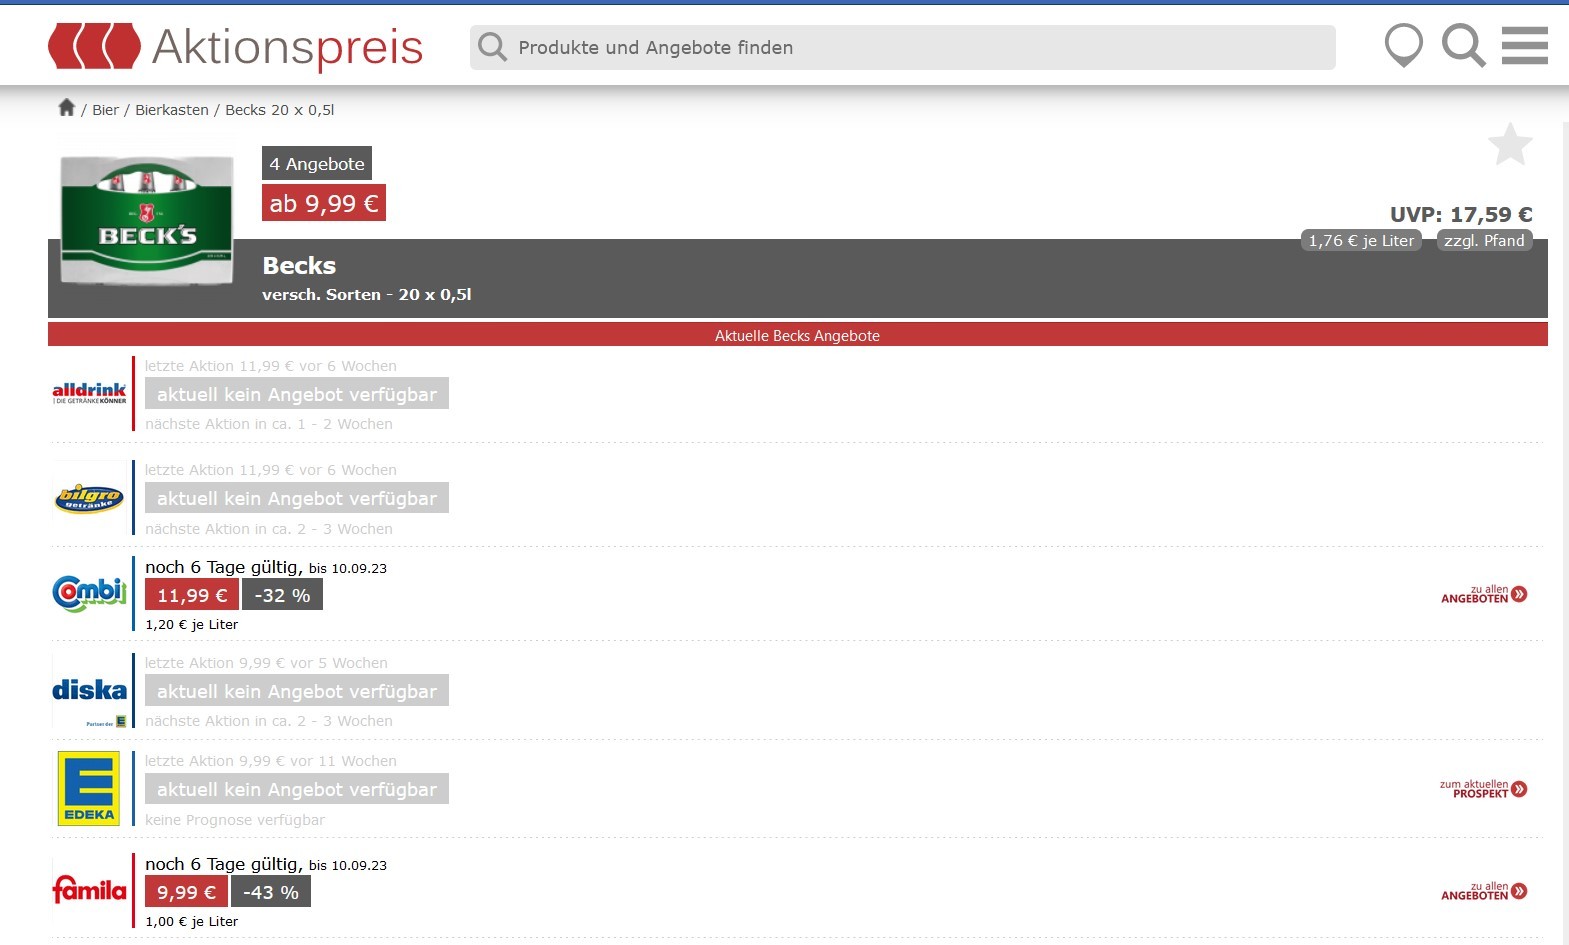
Task: Open EDEKA zum aktuellen Prospekt link
Action: [1484, 789]
